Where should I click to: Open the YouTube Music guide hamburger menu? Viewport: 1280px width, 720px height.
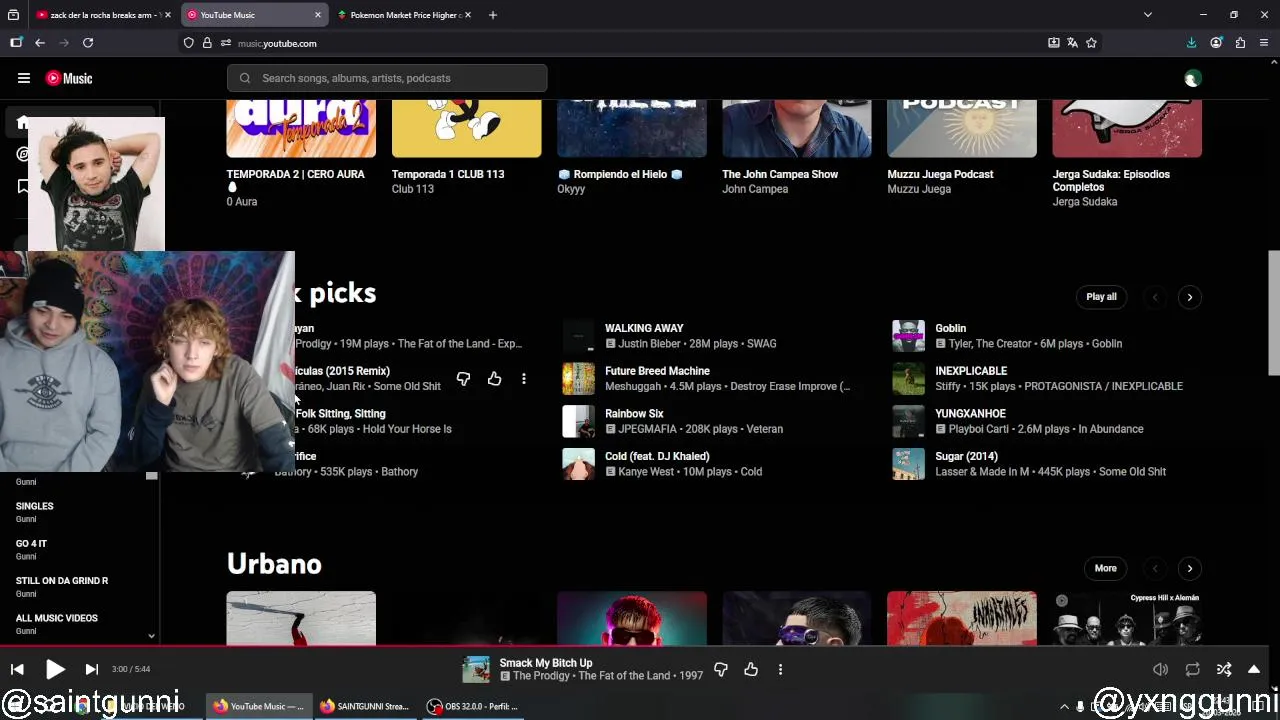coord(23,78)
